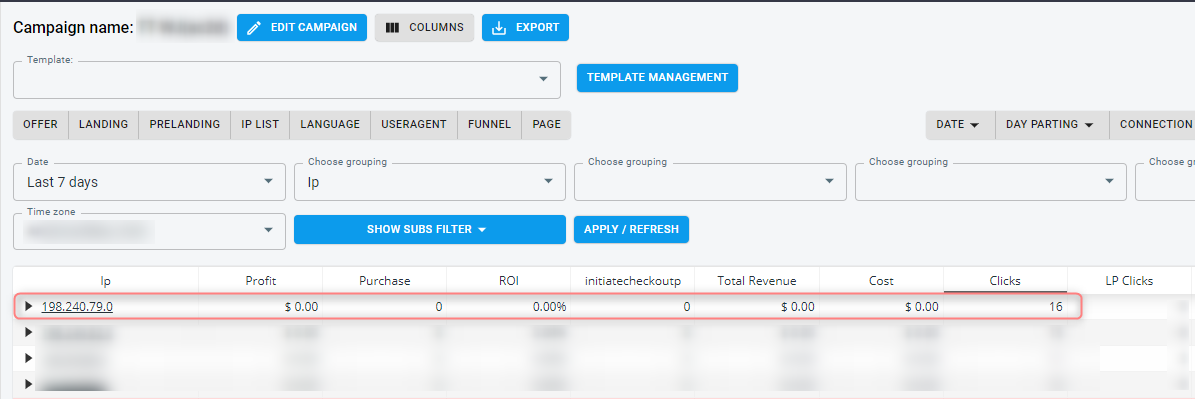
Task: Select the USERAGENT tab
Action: (x=414, y=124)
